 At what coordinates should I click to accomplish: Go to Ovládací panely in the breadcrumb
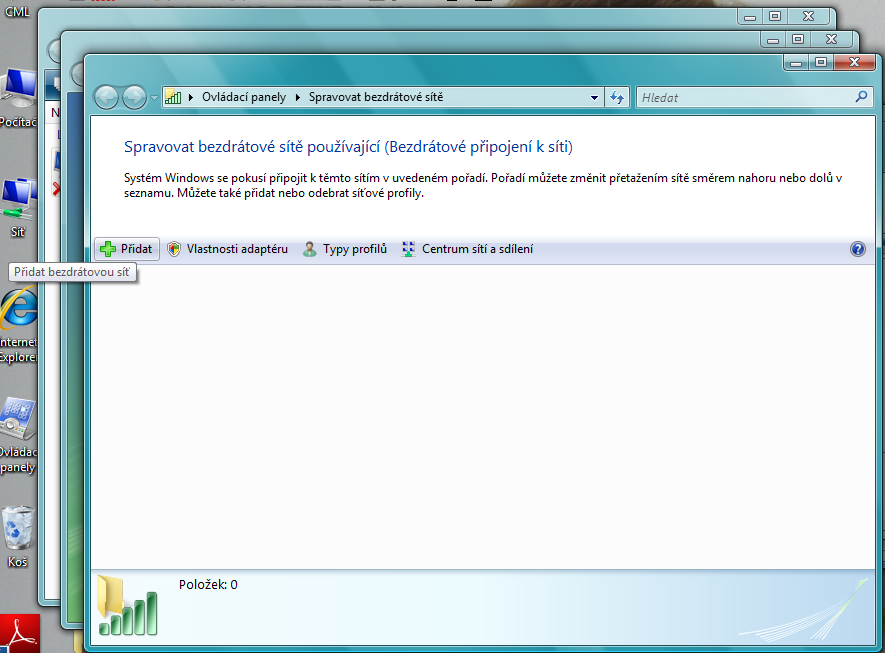pos(243,97)
